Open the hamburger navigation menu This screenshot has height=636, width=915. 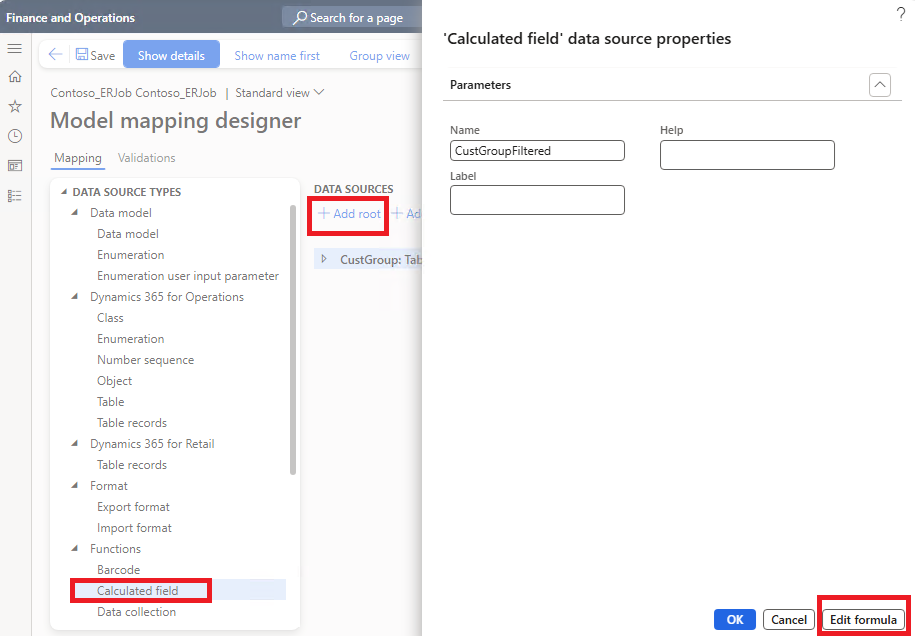[15, 48]
